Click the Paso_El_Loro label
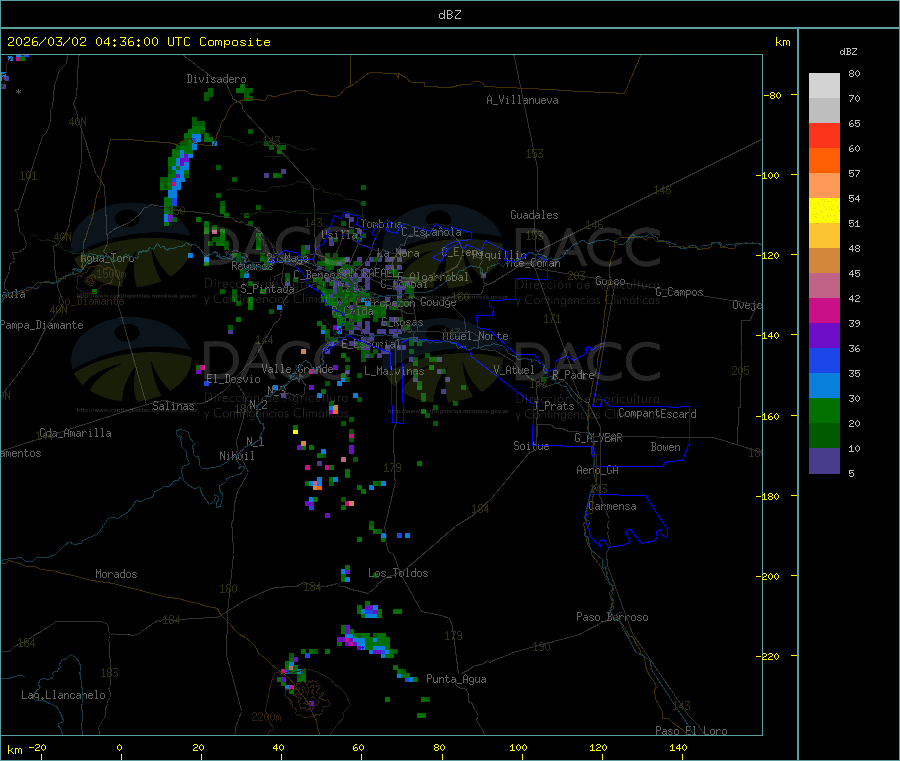 tap(692, 731)
